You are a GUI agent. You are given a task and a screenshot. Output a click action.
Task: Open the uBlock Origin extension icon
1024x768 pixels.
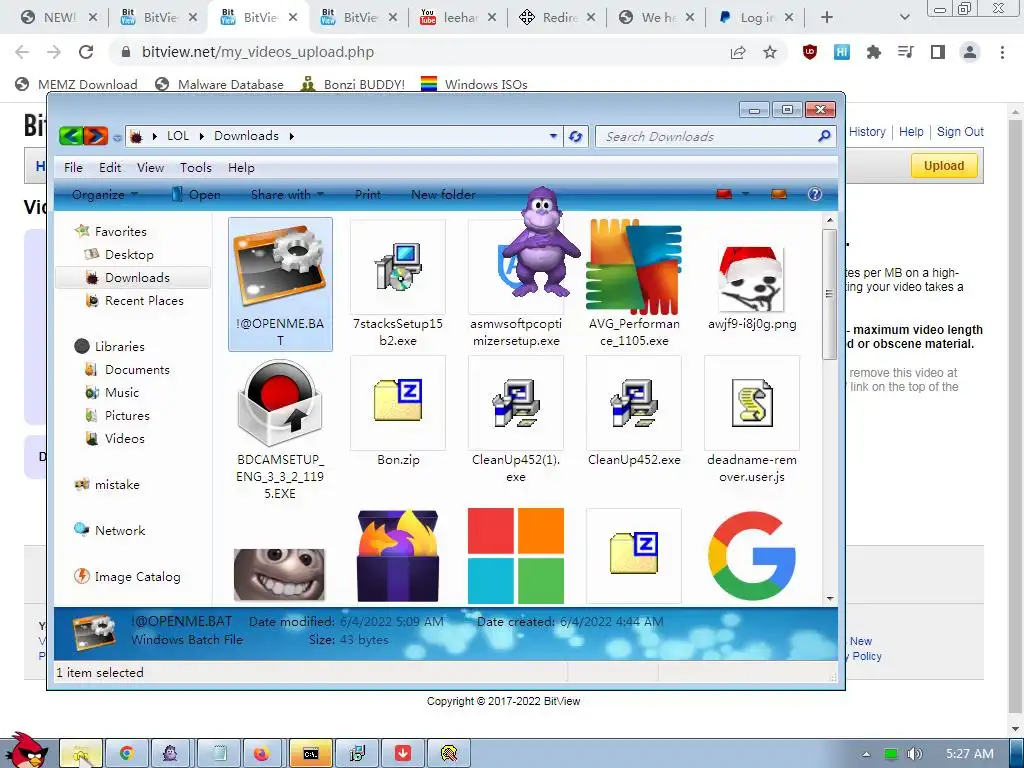pos(810,52)
